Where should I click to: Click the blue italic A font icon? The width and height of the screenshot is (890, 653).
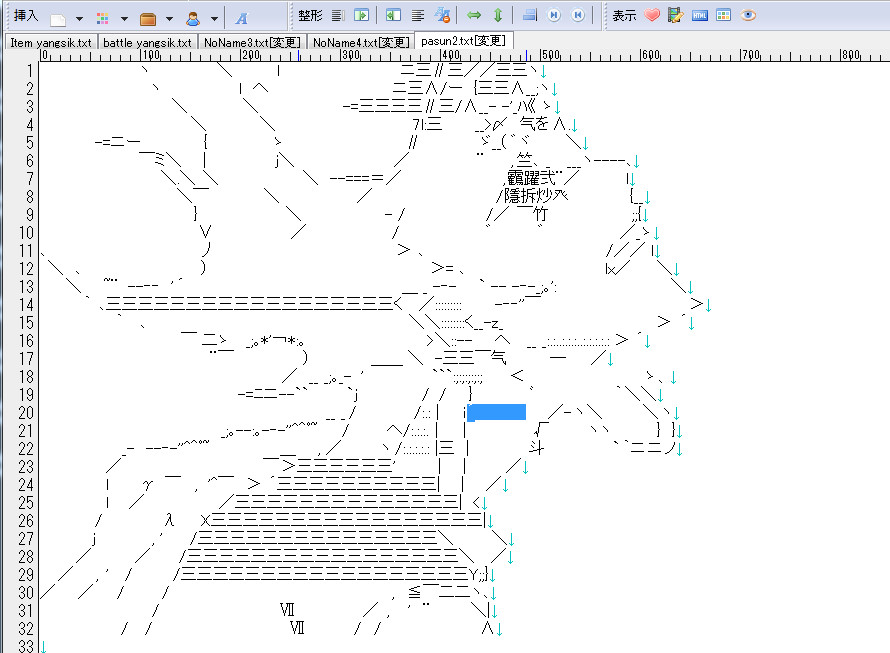pyautogui.click(x=241, y=17)
